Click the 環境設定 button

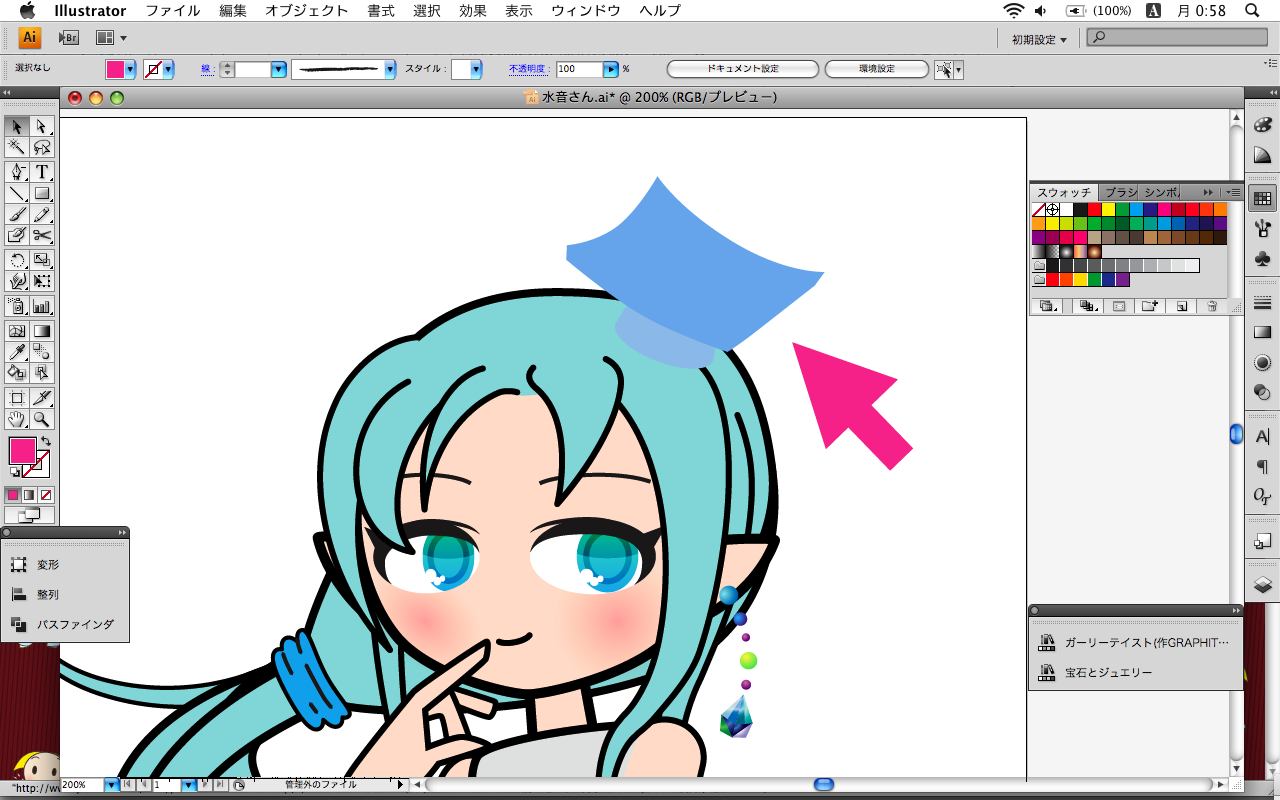click(x=877, y=69)
